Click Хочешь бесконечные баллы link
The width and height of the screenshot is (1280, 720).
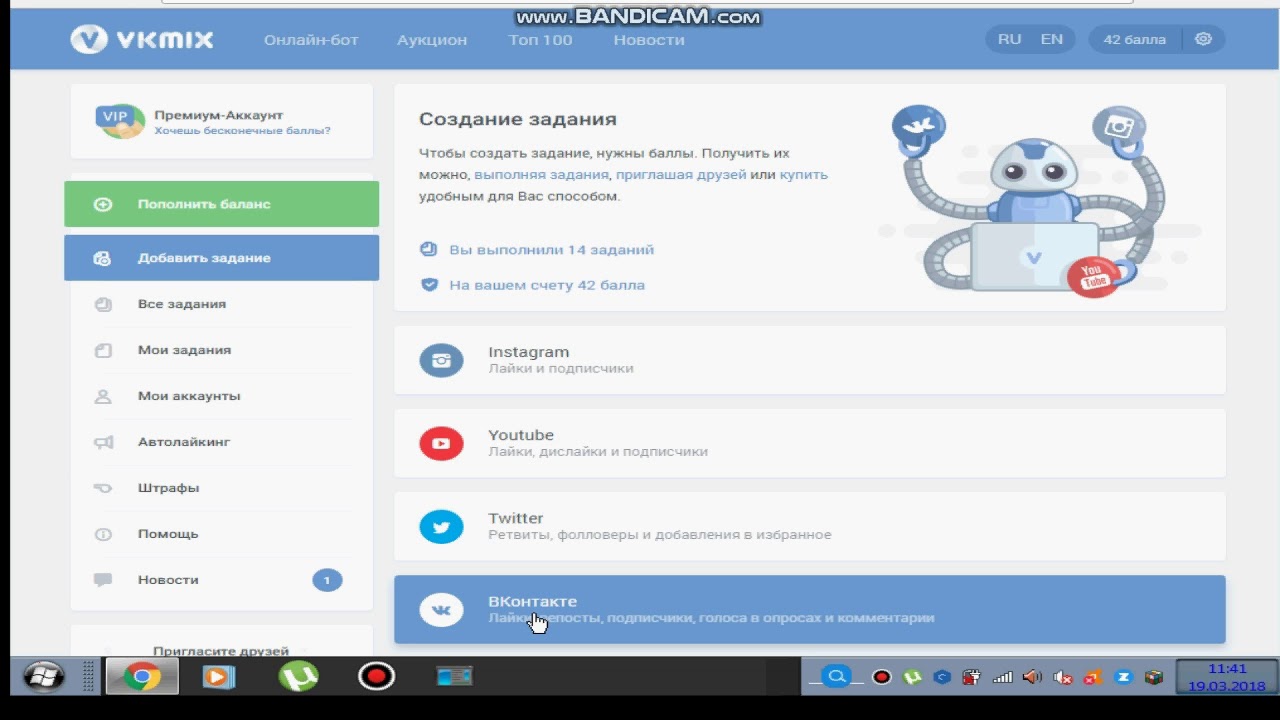(x=242, y=131)
